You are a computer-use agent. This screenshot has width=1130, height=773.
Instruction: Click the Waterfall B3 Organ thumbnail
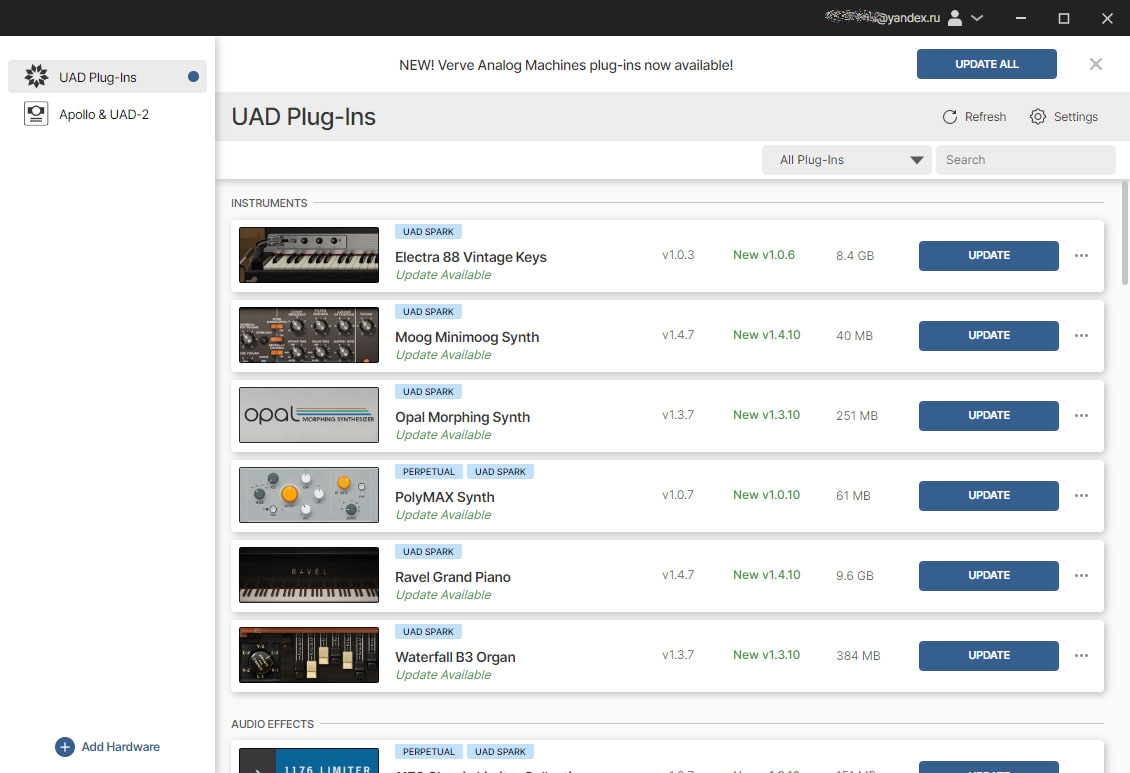pos(308,655)
